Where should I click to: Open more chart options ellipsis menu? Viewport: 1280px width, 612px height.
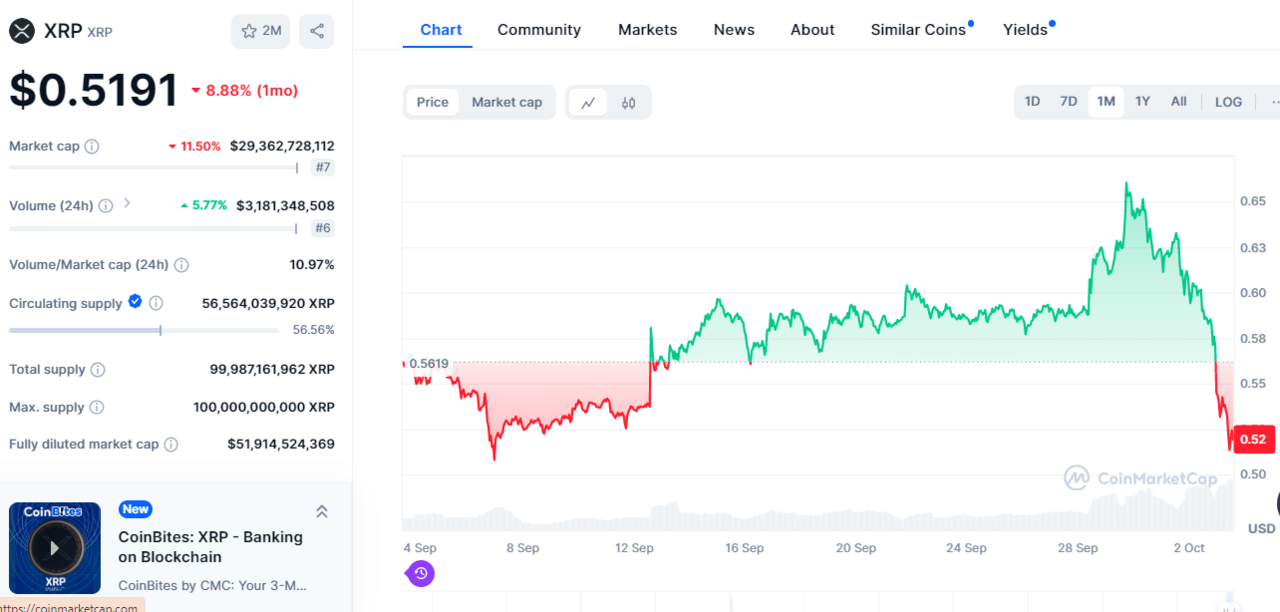coord(1273,102)
